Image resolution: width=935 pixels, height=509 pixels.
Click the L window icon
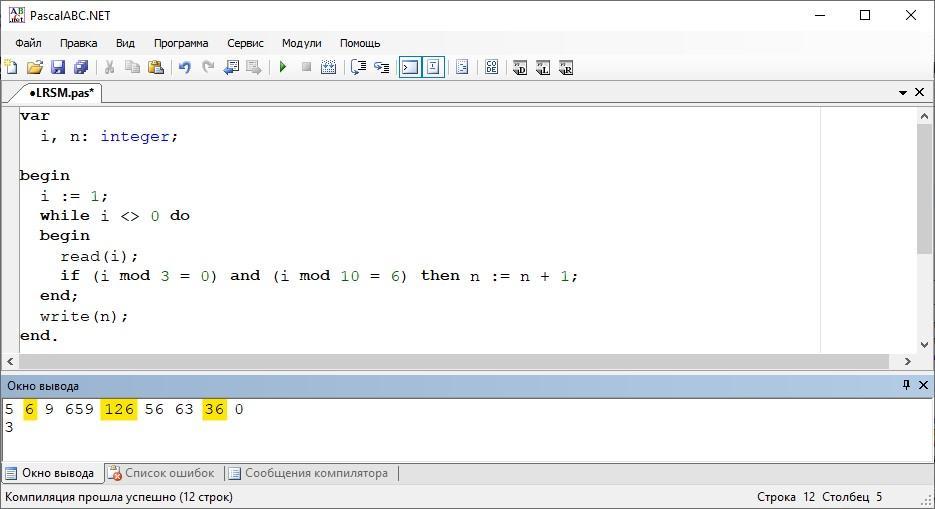543,67
